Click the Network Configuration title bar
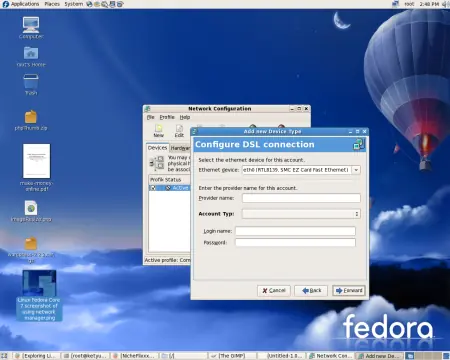 pos(220,109)
